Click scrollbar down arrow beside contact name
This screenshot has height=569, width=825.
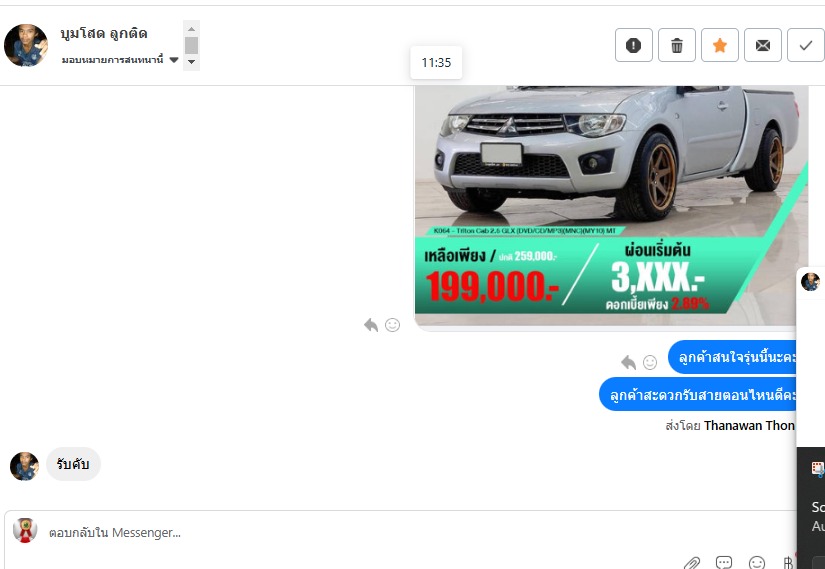pyautogui.click(x=192, y=62)
